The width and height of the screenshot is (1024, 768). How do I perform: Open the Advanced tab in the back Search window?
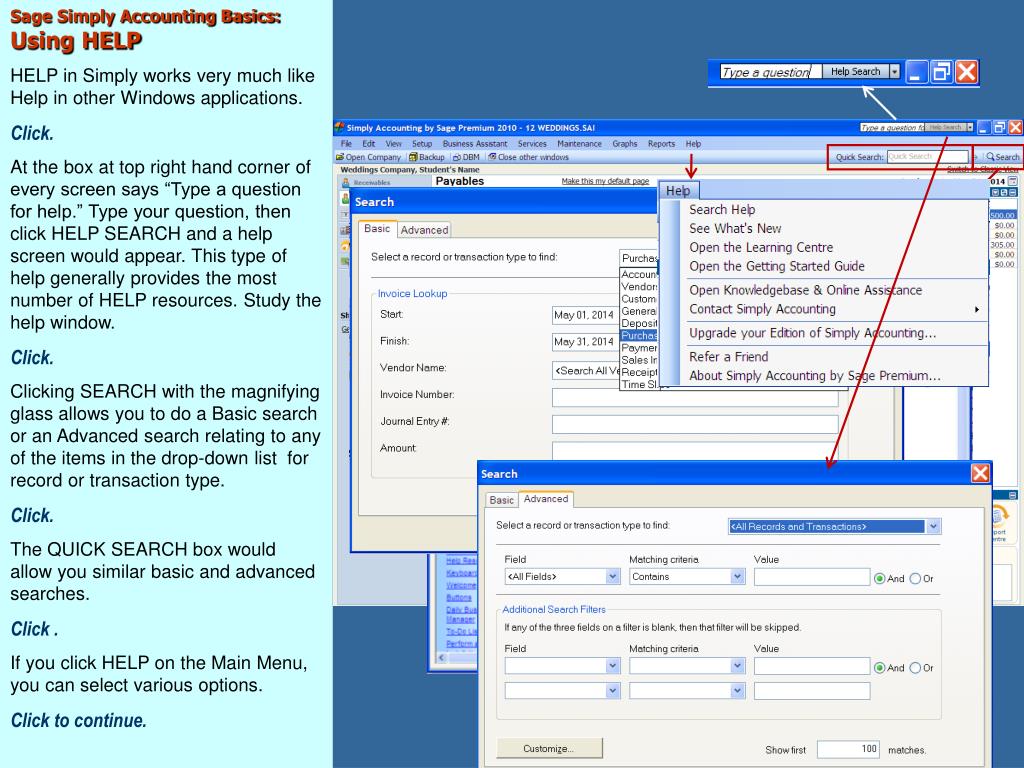pyautogui.click(x=424, y=230)
